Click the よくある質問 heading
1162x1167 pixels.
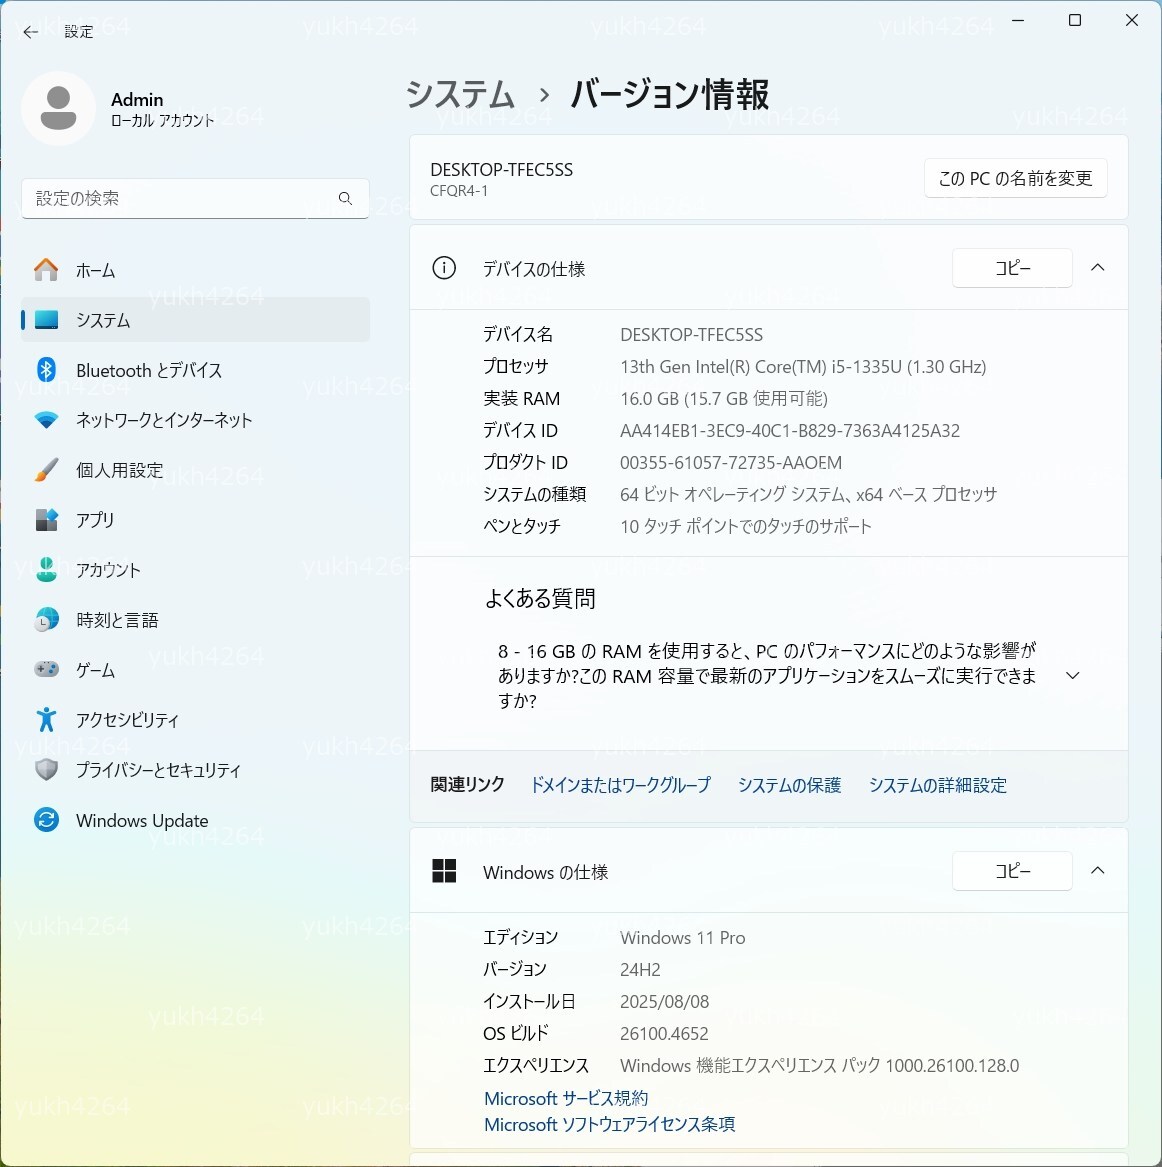(540, 598)
